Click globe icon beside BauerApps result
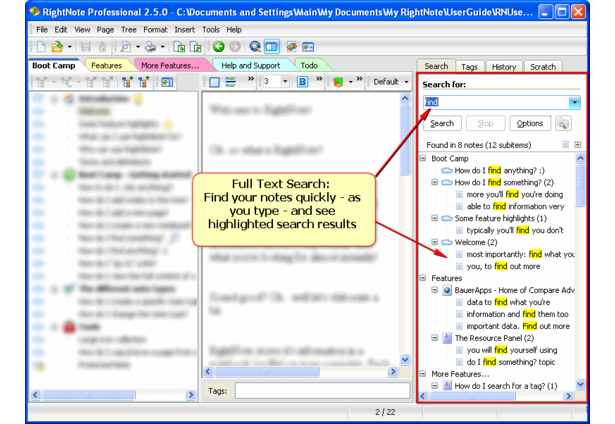615x424 pixels. (447, 290)
